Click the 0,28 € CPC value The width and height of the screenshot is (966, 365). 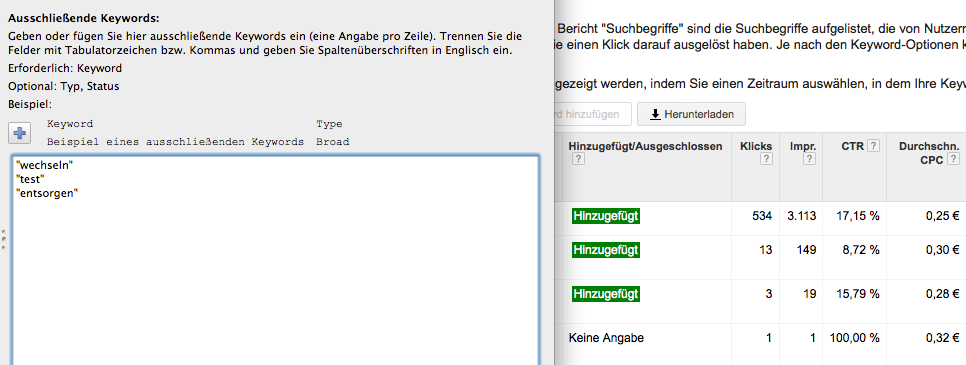tap(942, 294)
